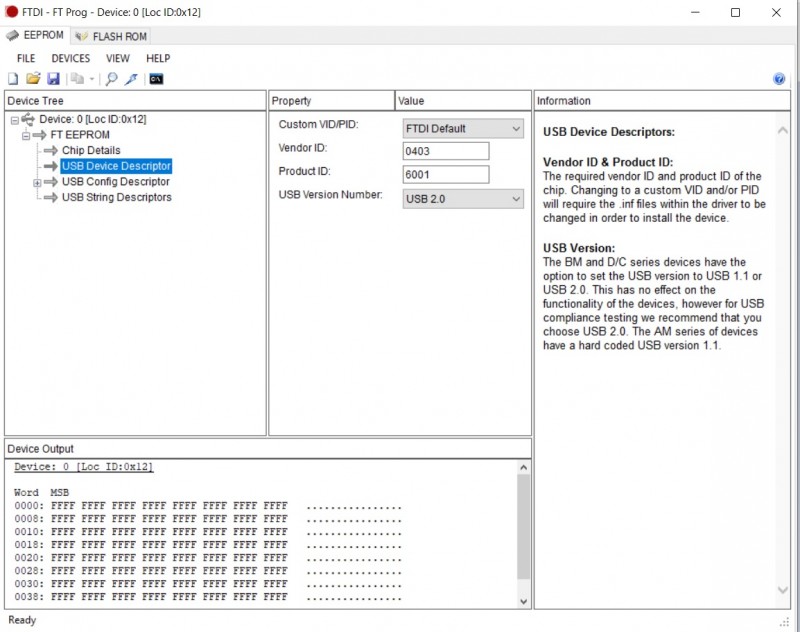Image resolution: width=800 pixels, height=632 pixels.
Task: Scan and parse devices with magnifier icon
Action: 111,79
